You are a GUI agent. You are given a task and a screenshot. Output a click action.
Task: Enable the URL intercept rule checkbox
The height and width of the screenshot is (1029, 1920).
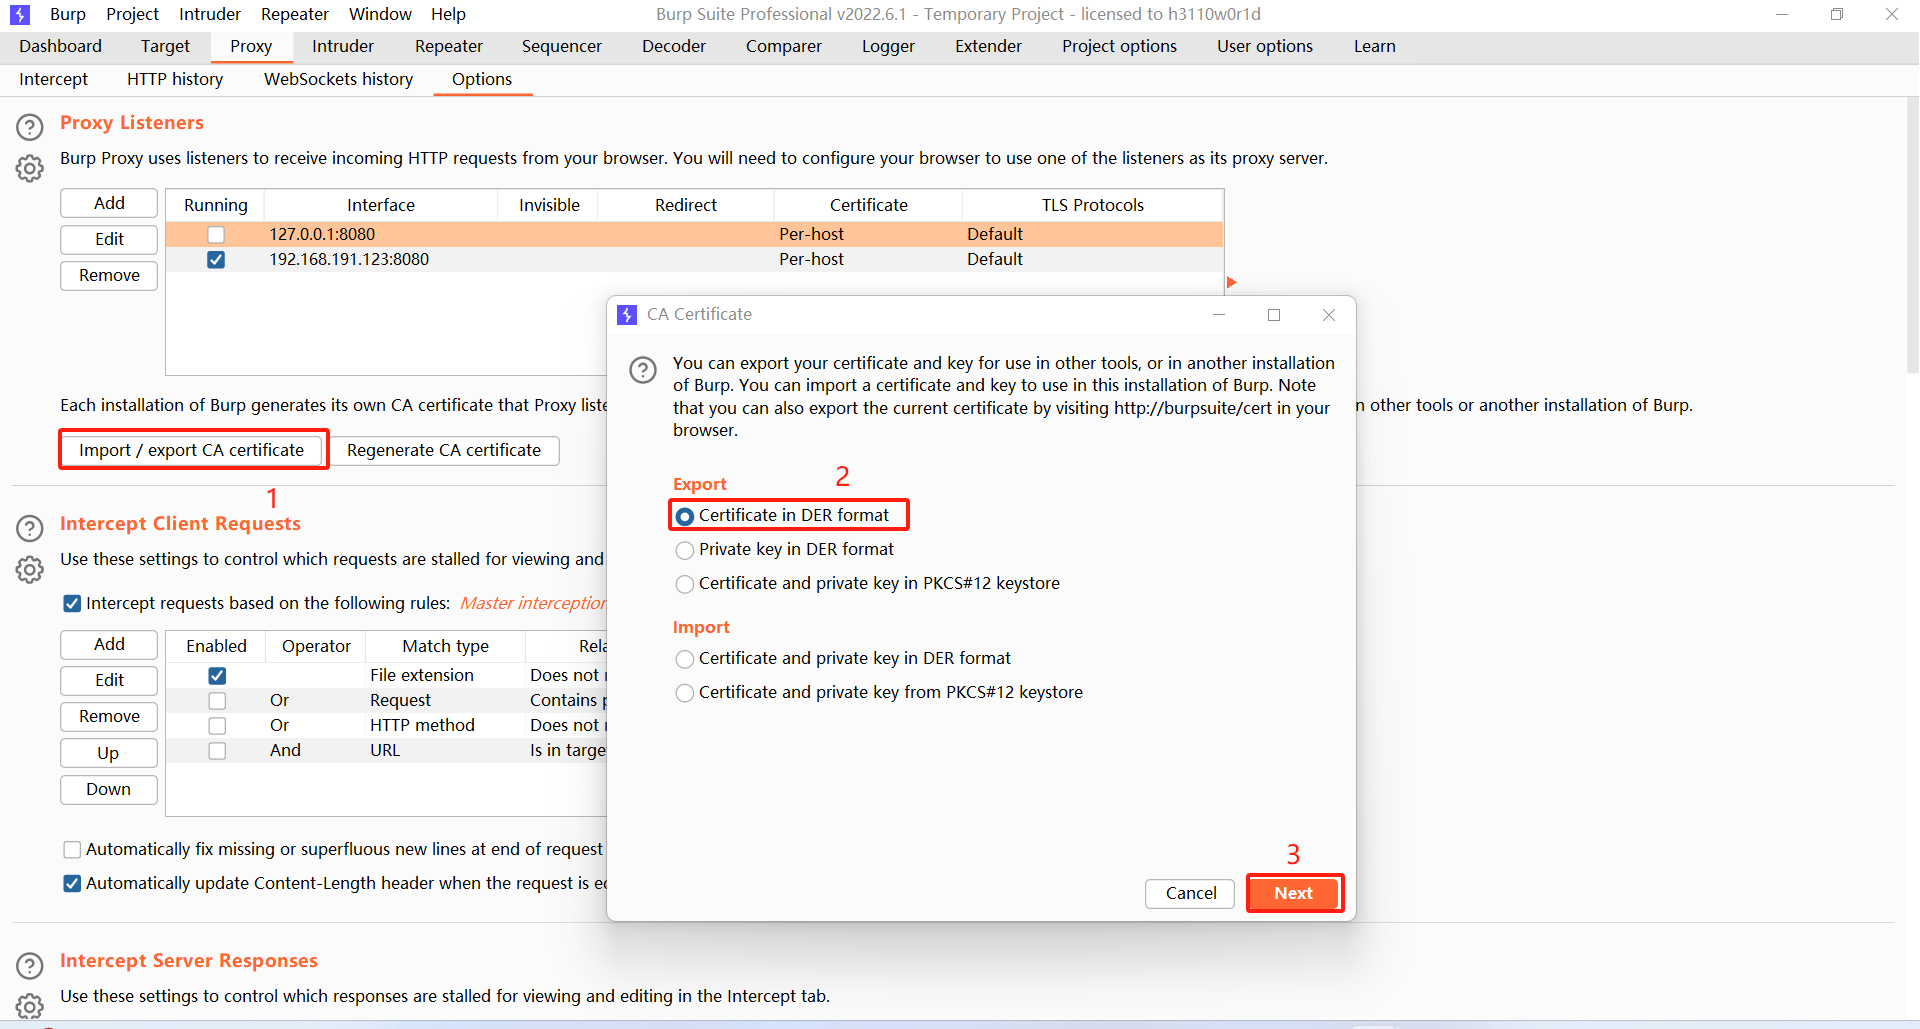217,751
